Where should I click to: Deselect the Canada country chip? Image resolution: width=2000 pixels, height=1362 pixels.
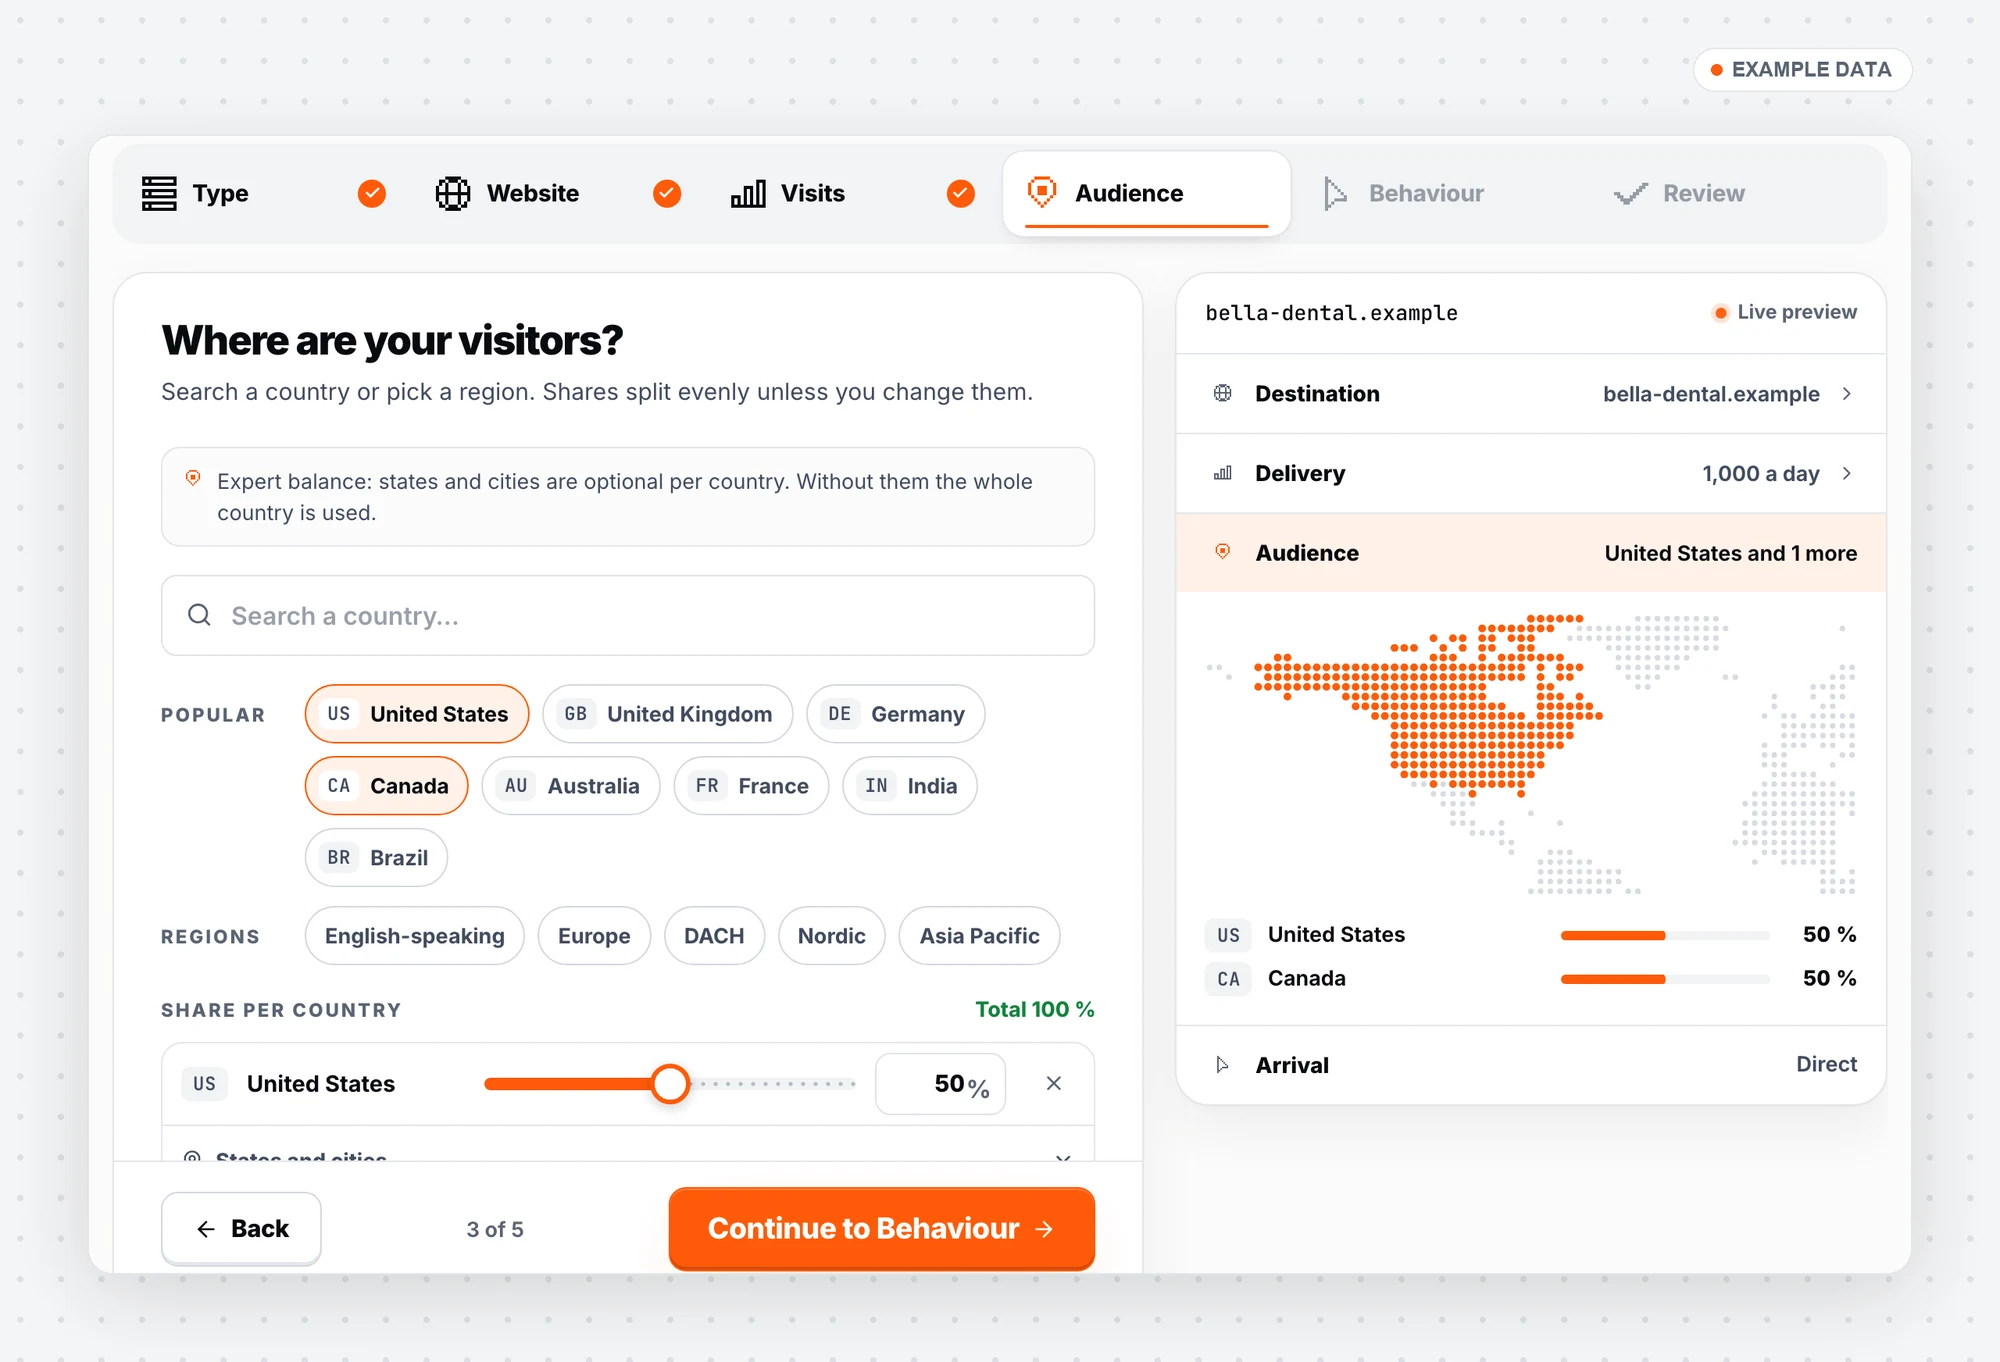pos(387,786)
